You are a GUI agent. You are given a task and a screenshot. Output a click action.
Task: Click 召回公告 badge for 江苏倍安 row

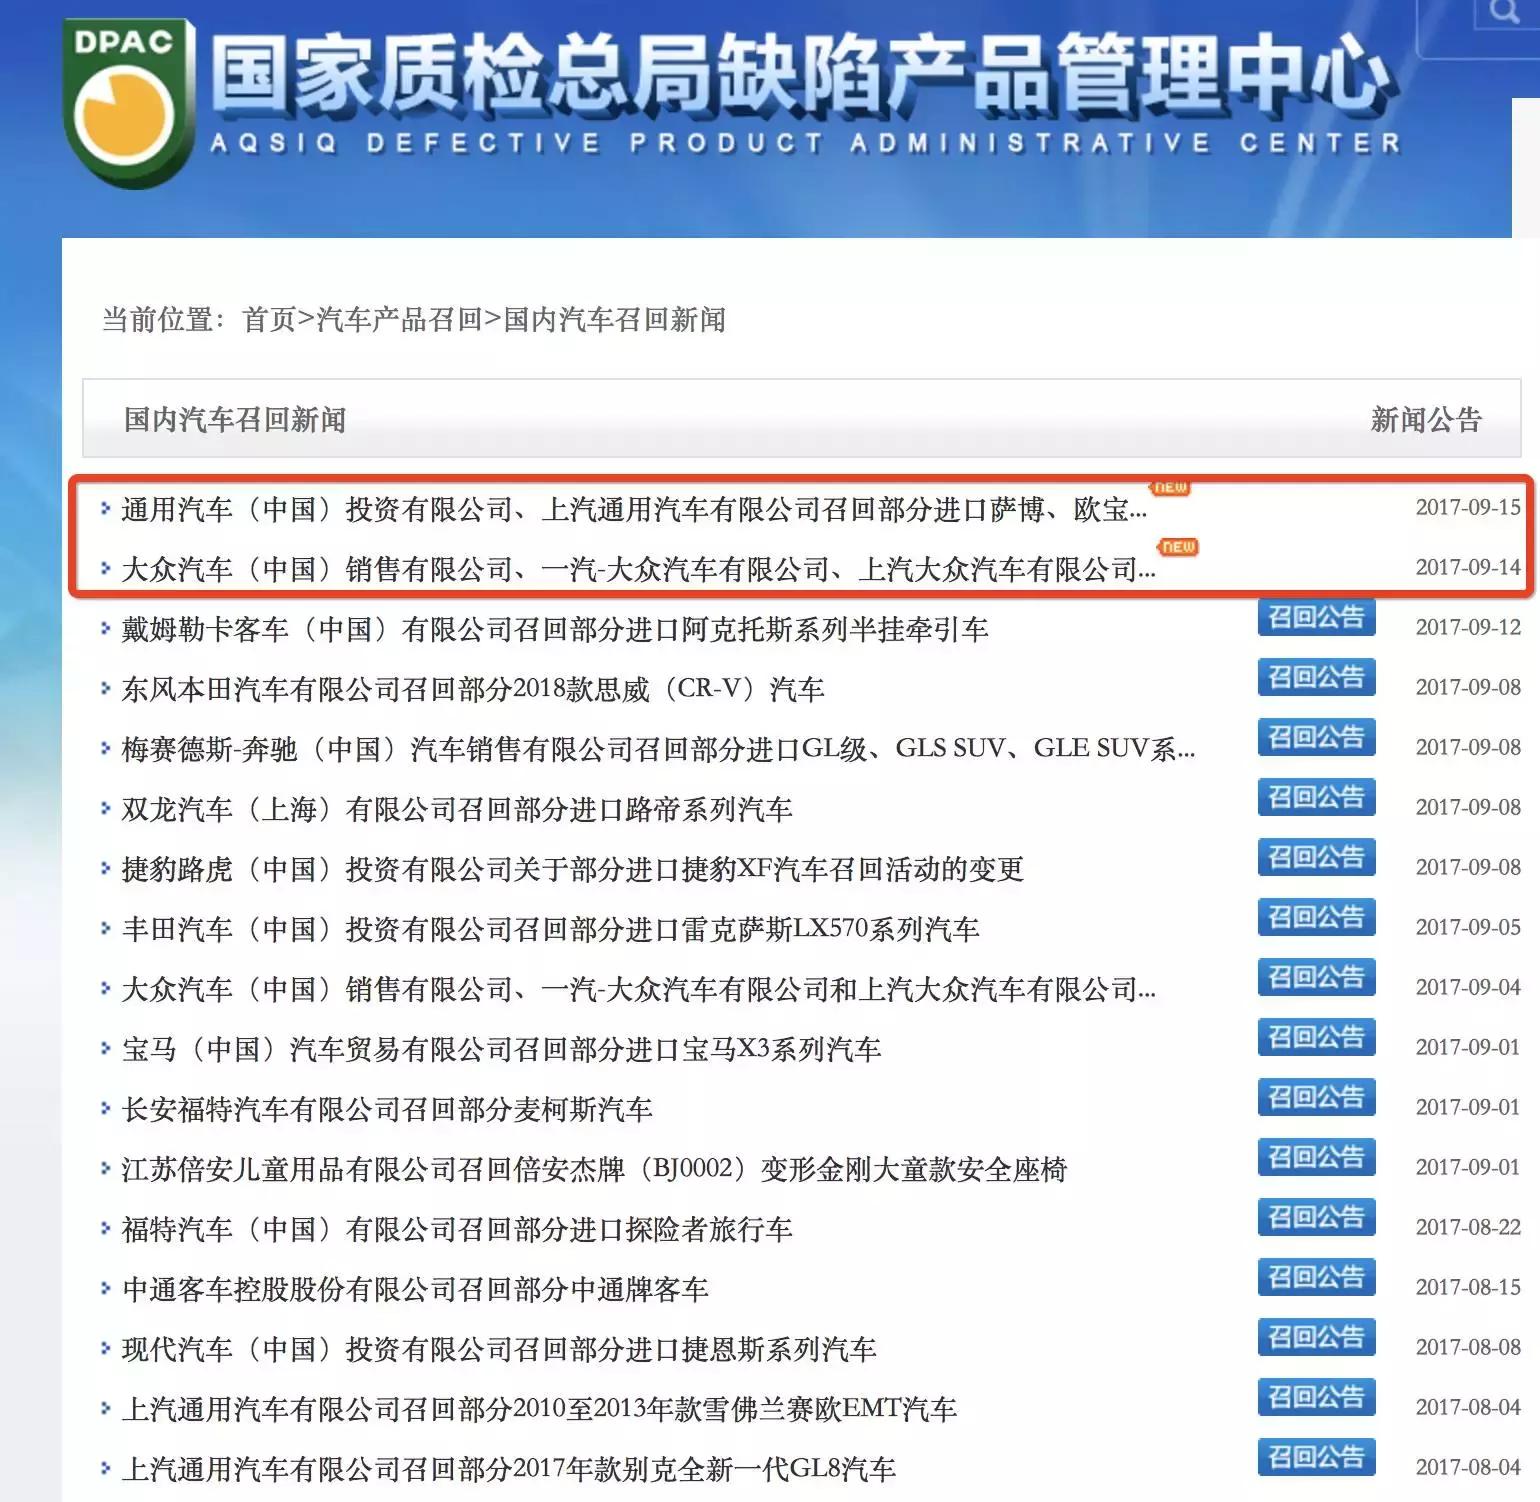click(x=1316, y=1157)
